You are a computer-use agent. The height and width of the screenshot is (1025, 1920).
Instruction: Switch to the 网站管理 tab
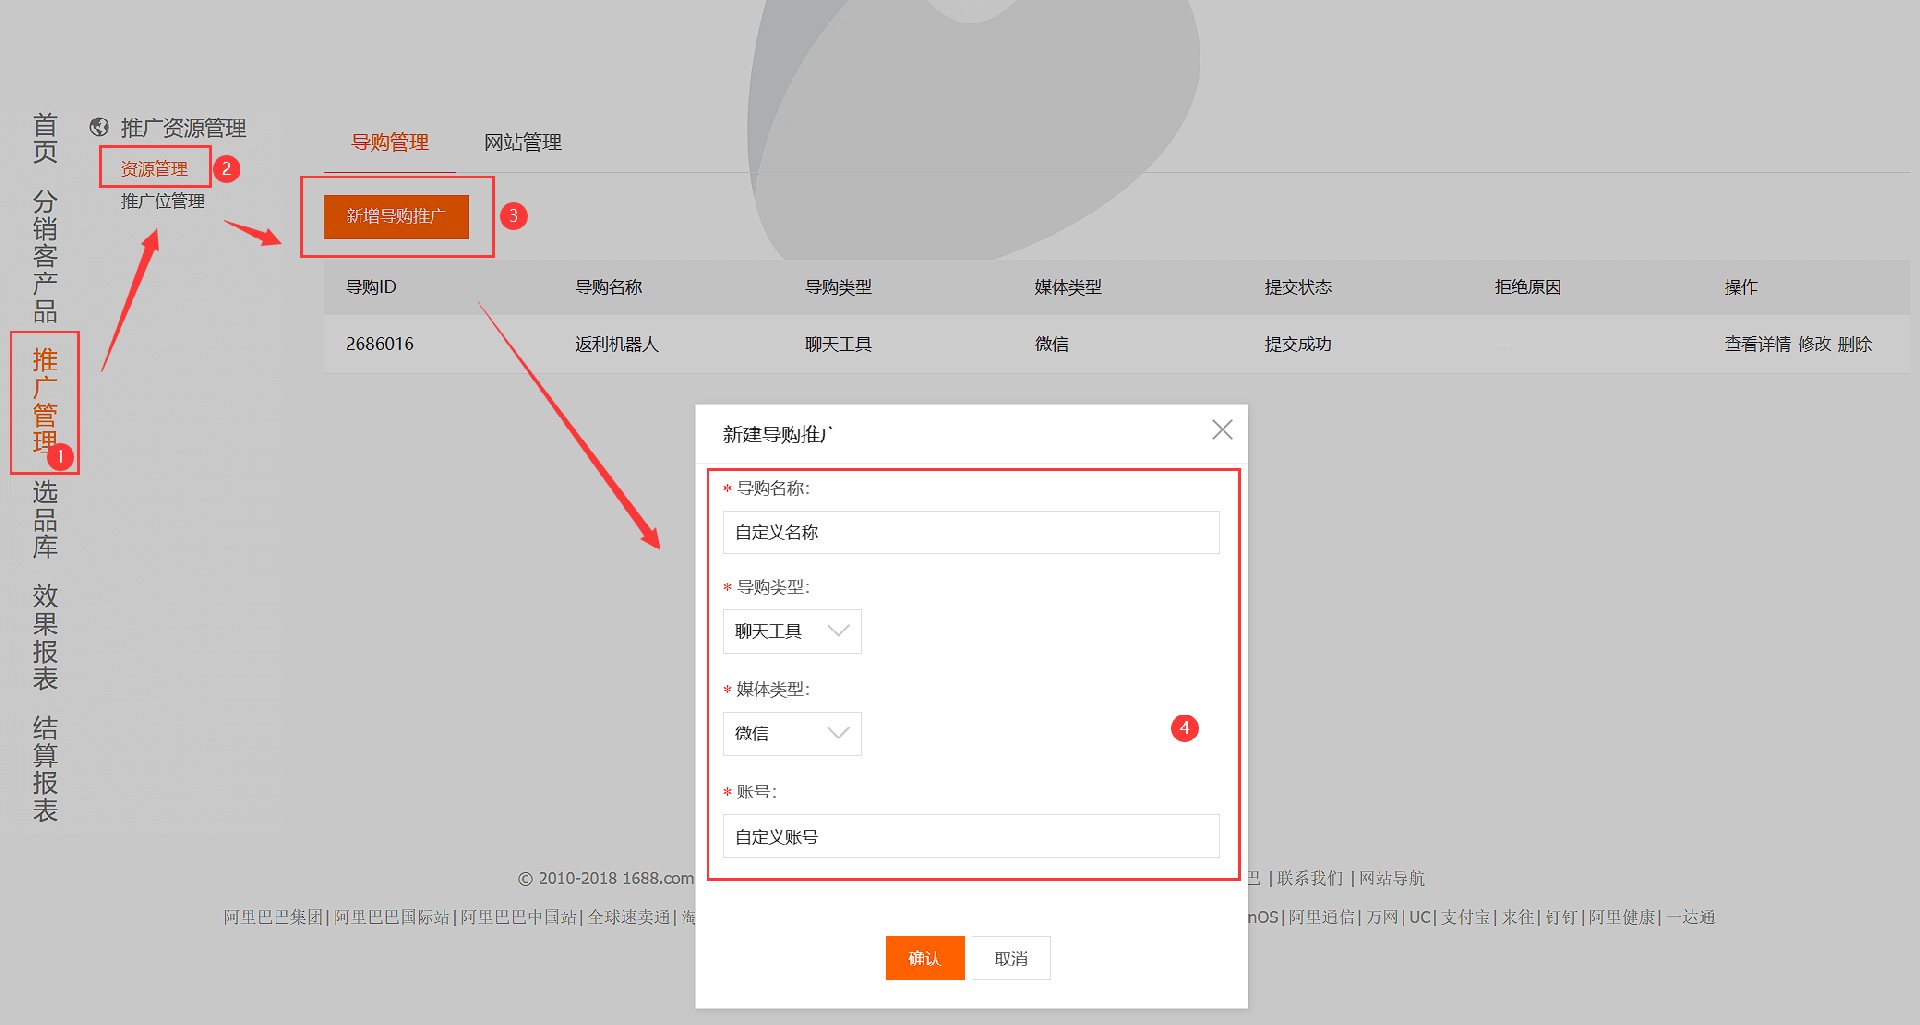pyautogui.click(x=522, y=142)
